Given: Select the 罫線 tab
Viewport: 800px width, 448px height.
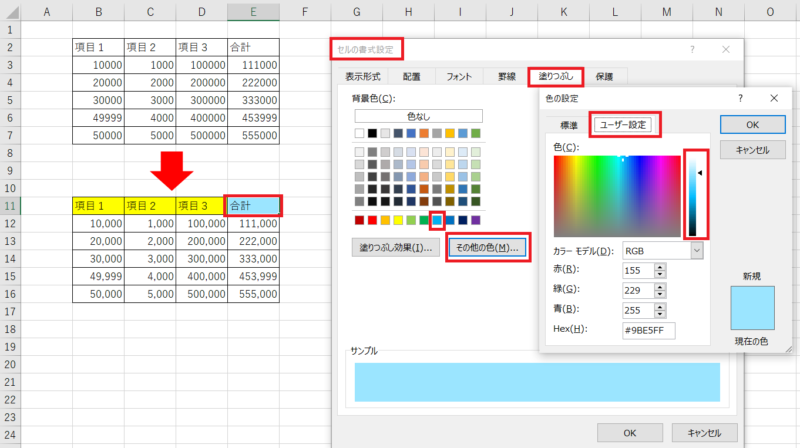Looking at the screenshot, I should pyautogui.click(x=507, y=77).
